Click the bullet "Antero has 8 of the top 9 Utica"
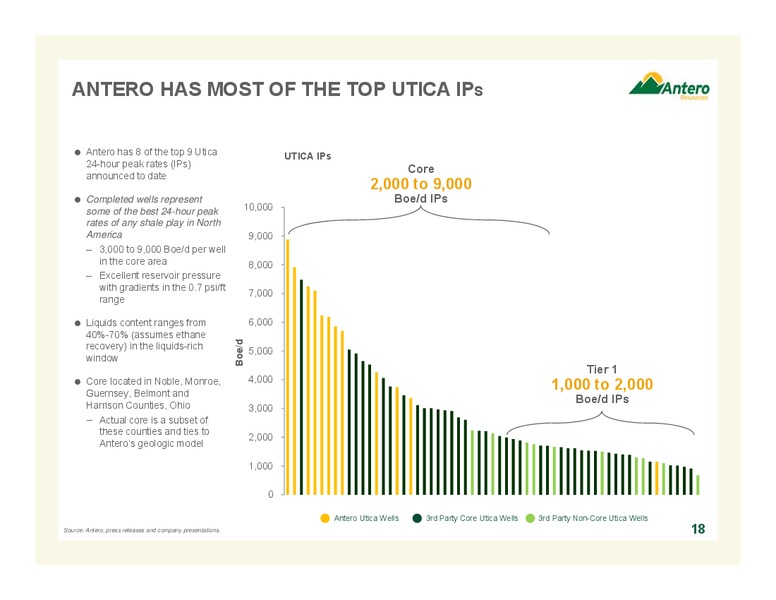This screenshot has height=600, width=776. (151, 152)
